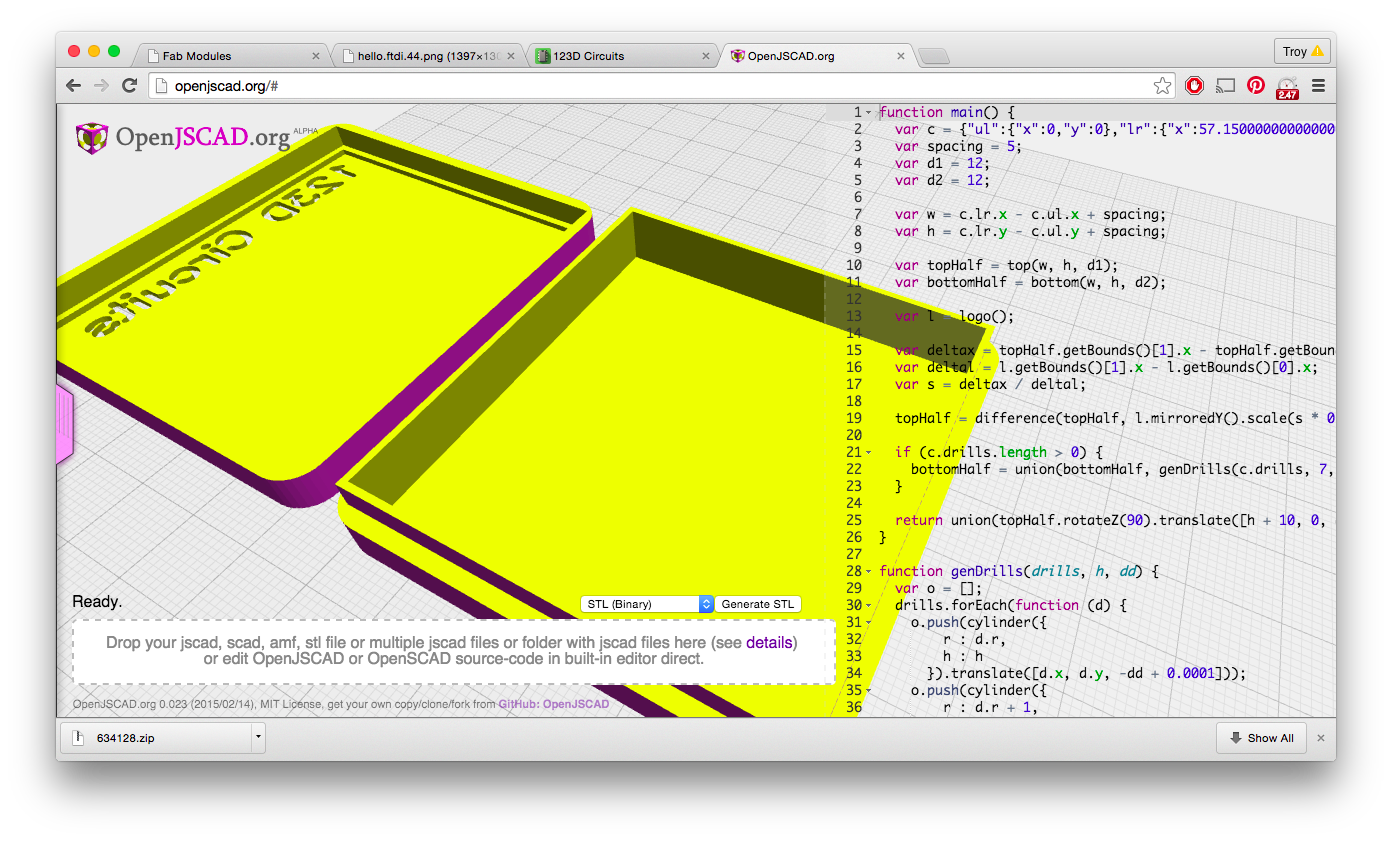Close the 123D Circuits tab
The image size is (1392, 841).
[x=706, y=56]
